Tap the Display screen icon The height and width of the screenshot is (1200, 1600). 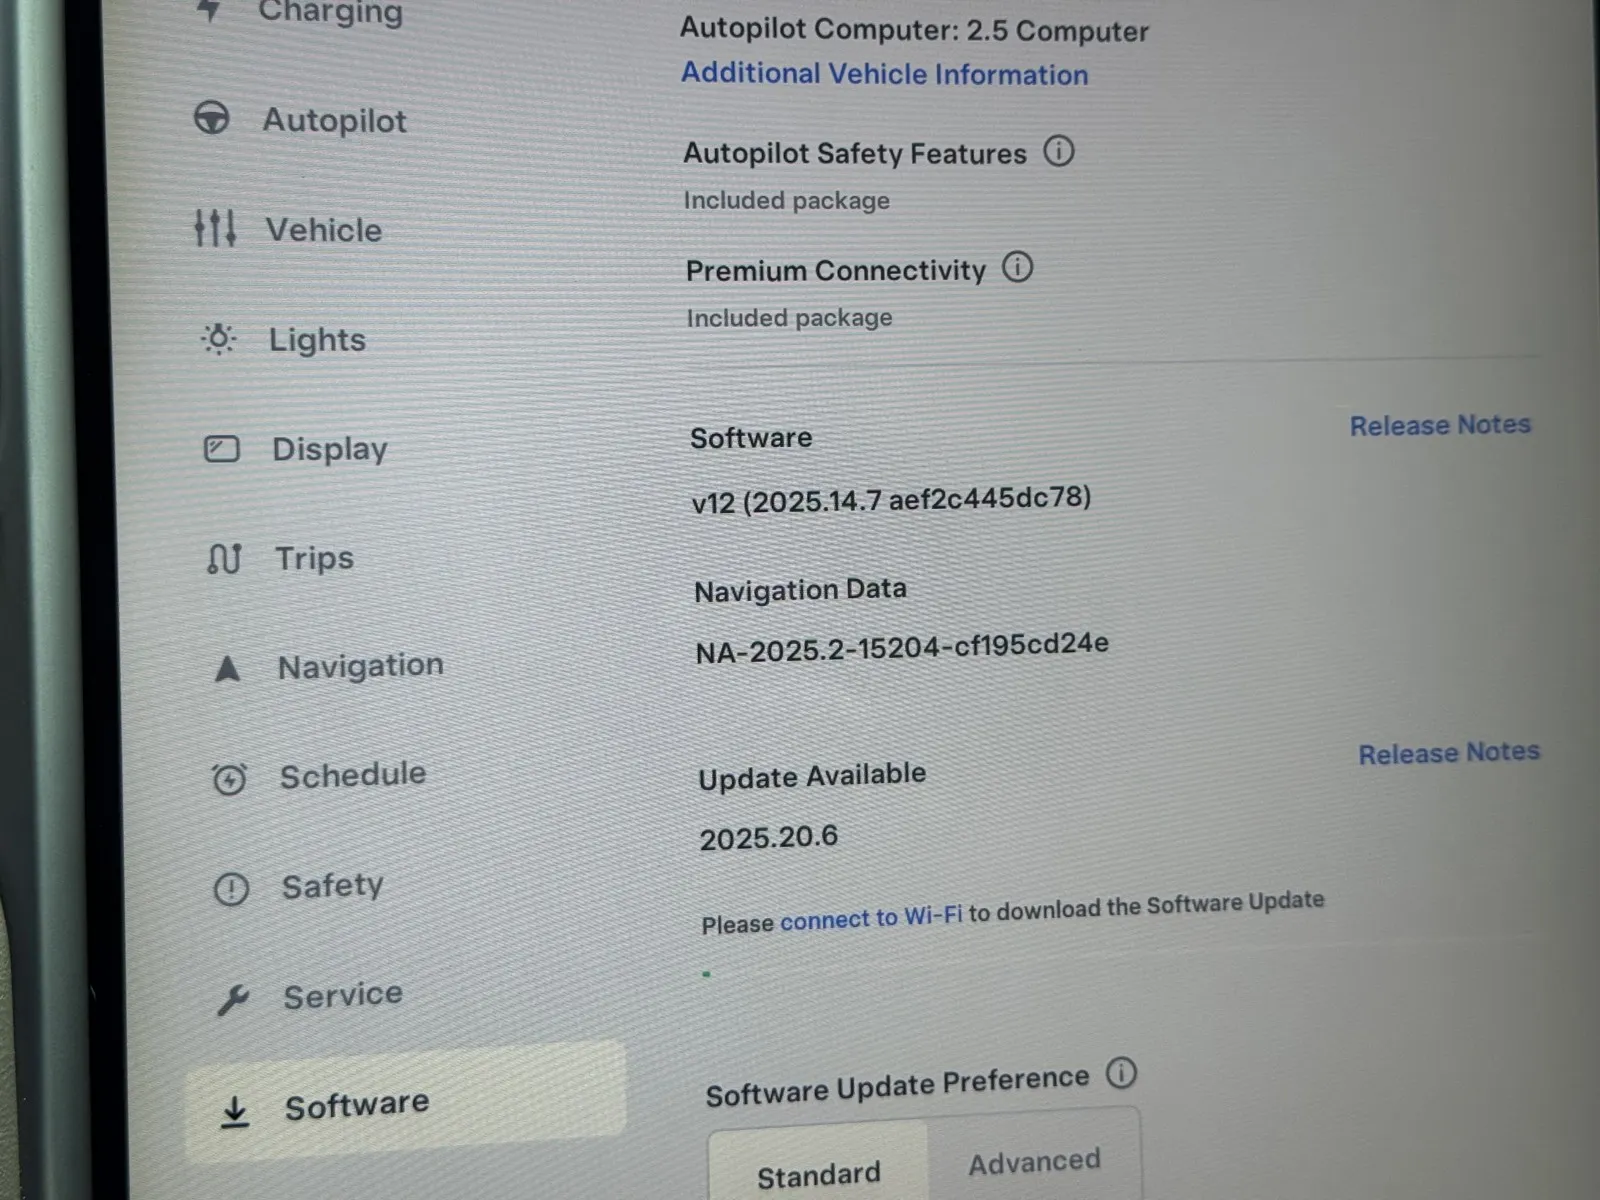point(221,449)
